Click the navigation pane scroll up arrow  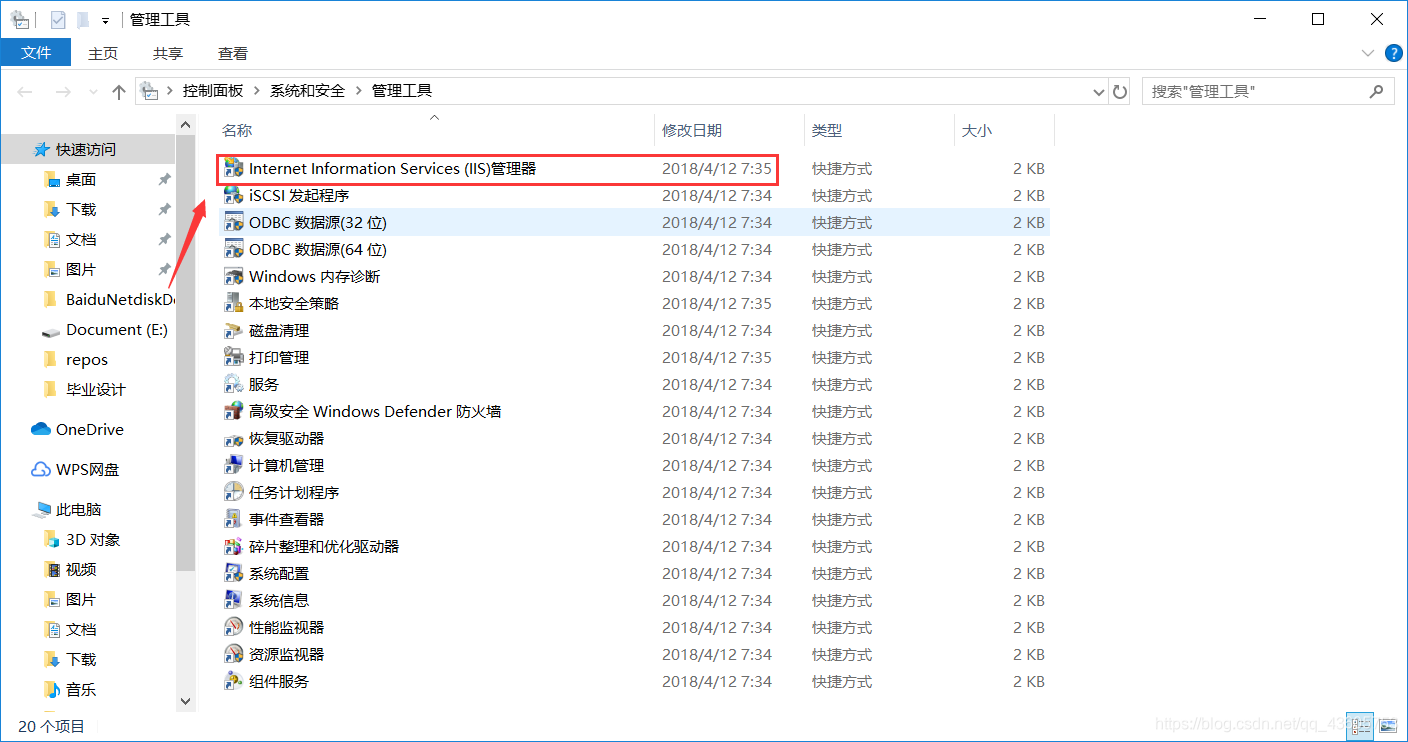pos(185,124)
